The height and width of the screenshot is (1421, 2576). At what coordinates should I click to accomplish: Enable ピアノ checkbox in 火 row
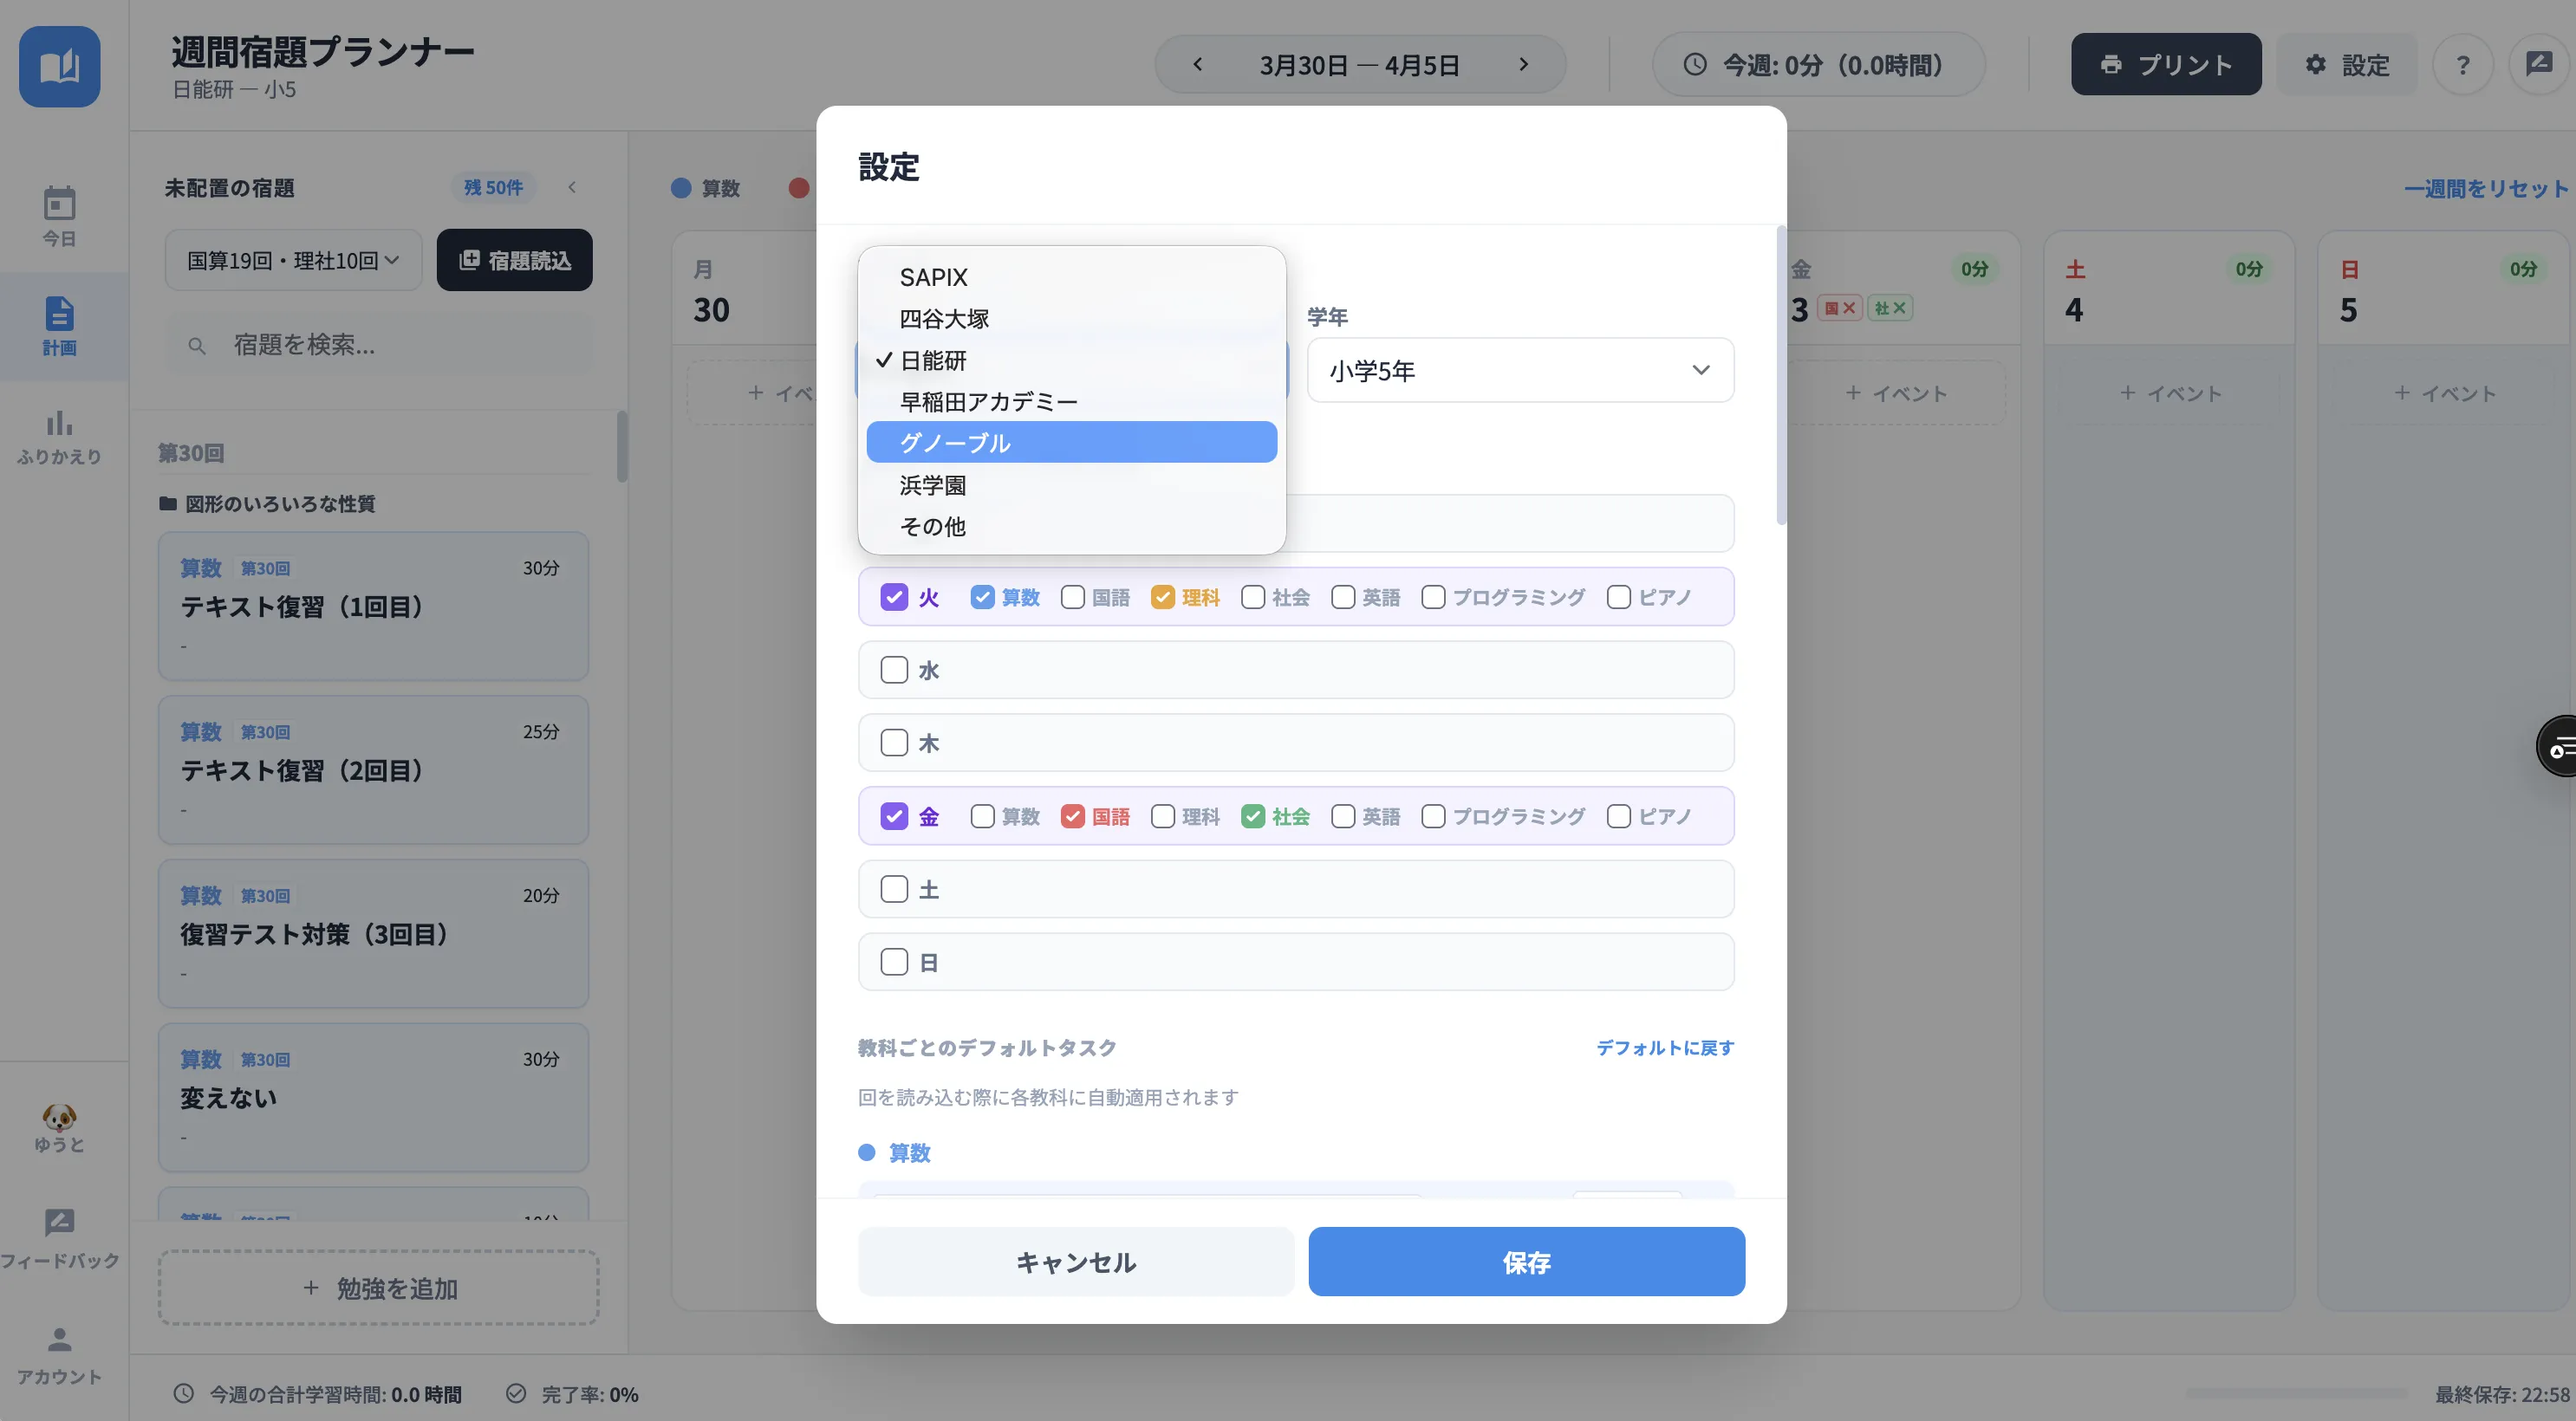click(x=1619, y=597)
